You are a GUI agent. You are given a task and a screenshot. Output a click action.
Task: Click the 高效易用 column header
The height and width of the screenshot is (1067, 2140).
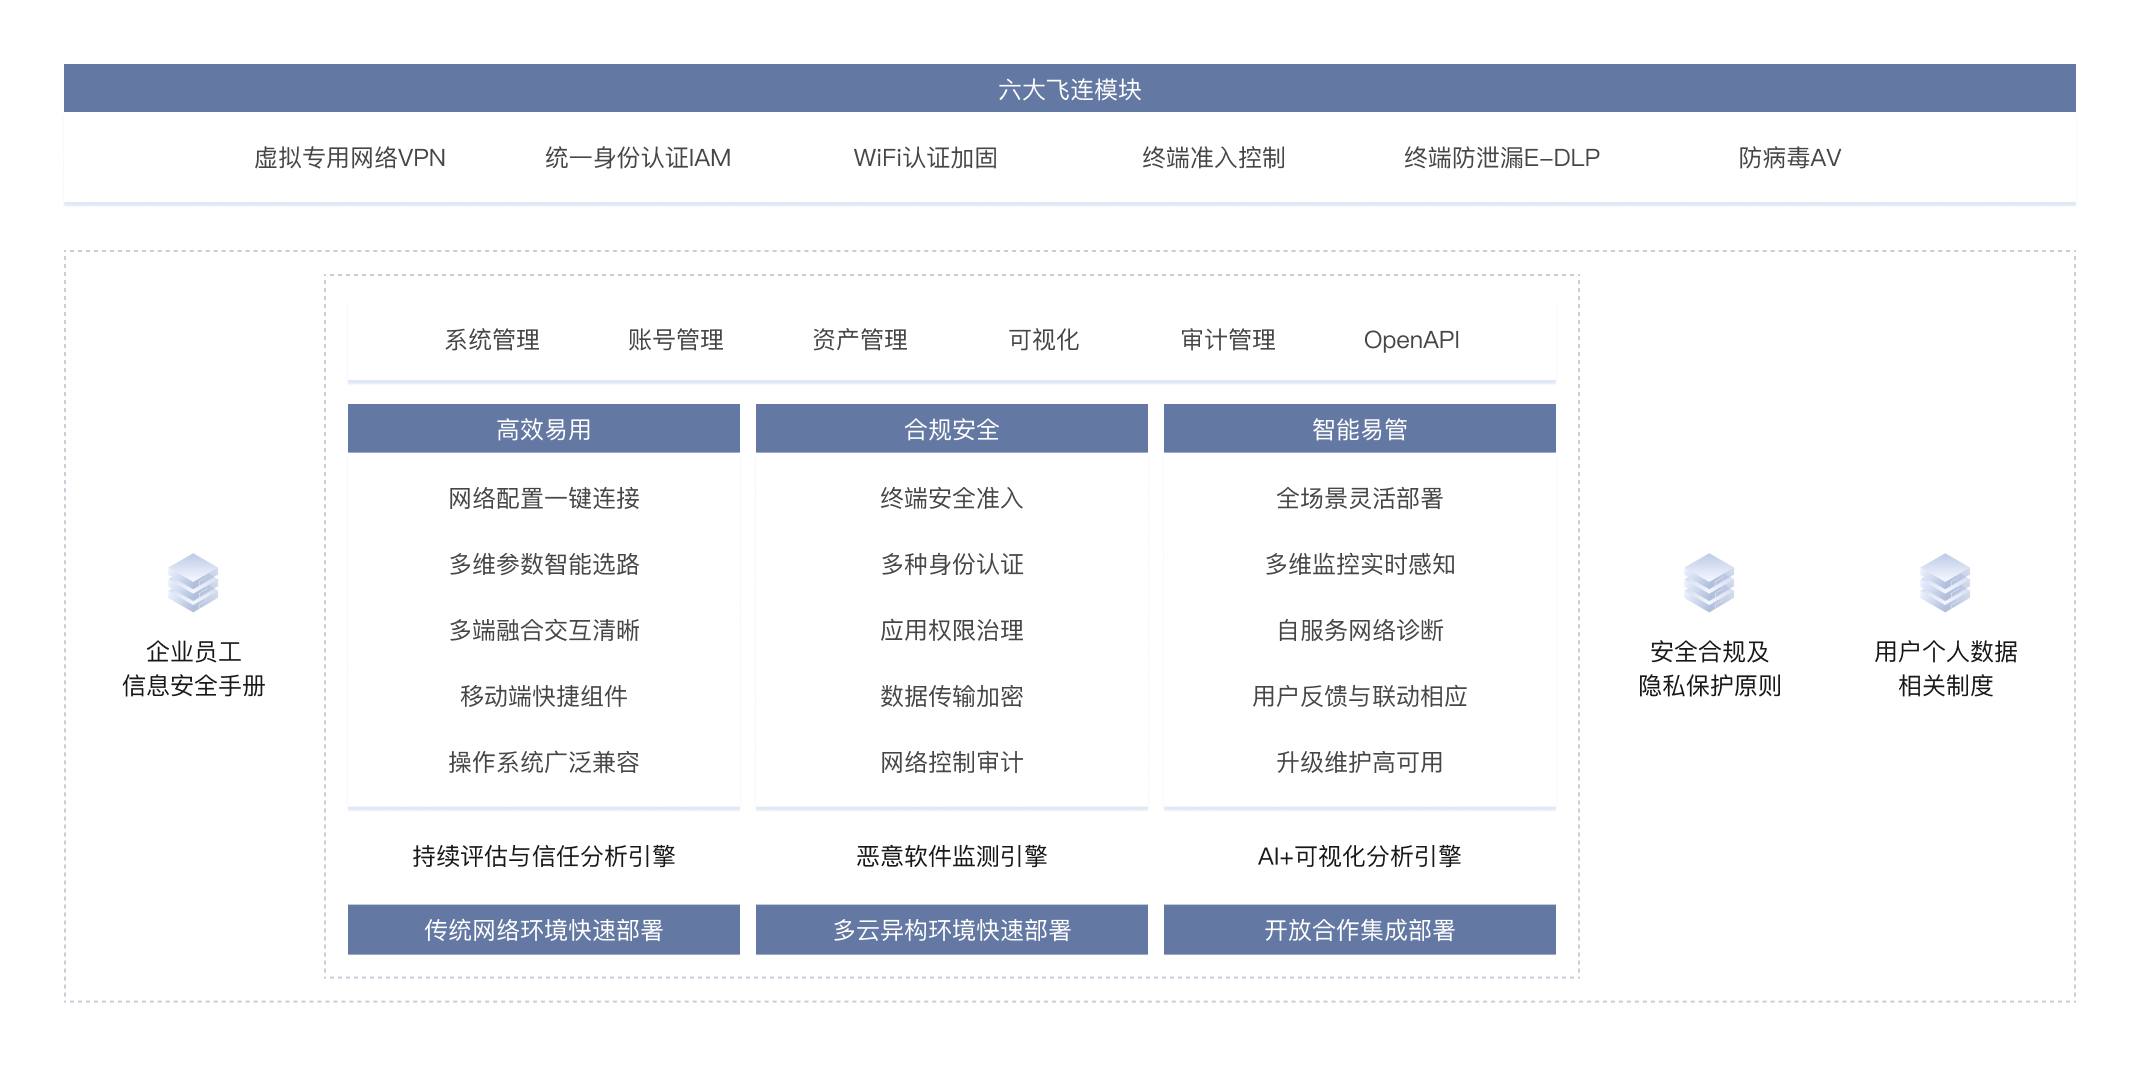pyautogui.click(x=544, y=429)
